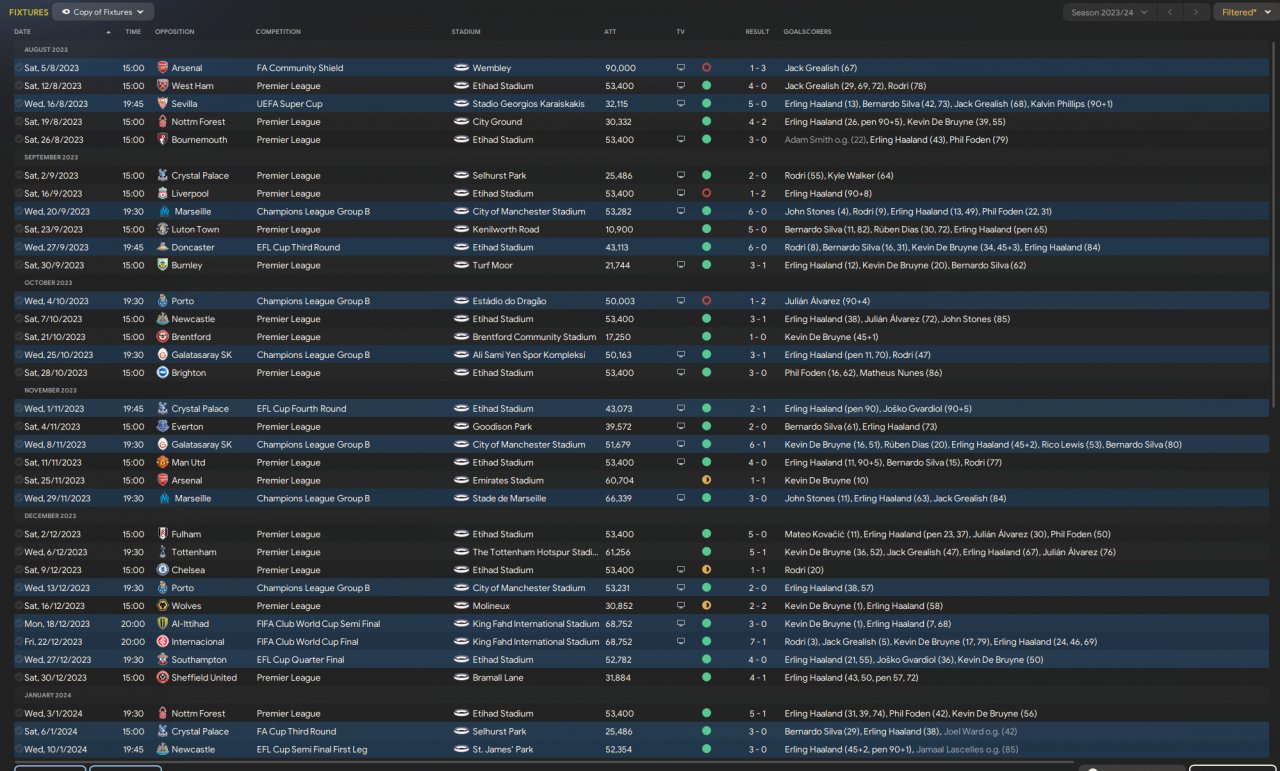
Task: Click the stadium icon beside Wembley
Action: tap(461, 68)
